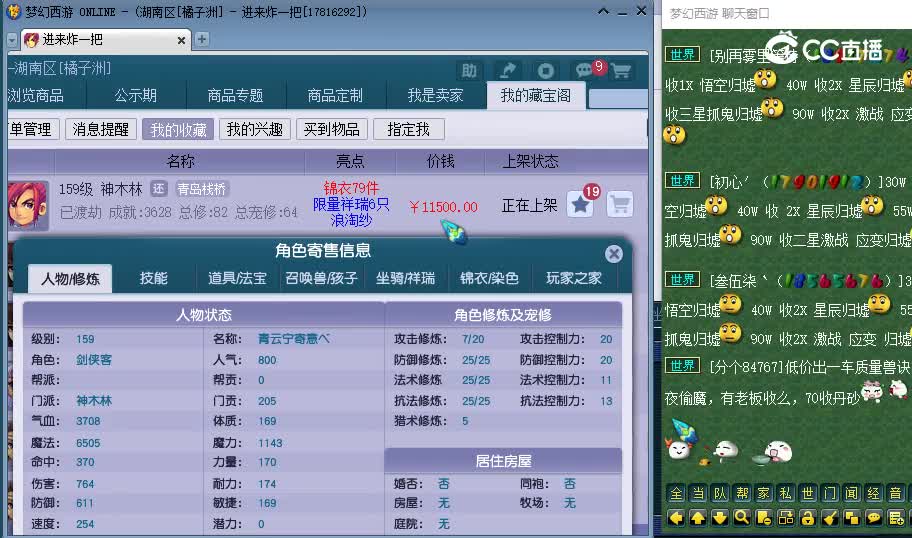
Task: Click the left arrow icon in the chat toolbar
Action: tap(675, 517)
